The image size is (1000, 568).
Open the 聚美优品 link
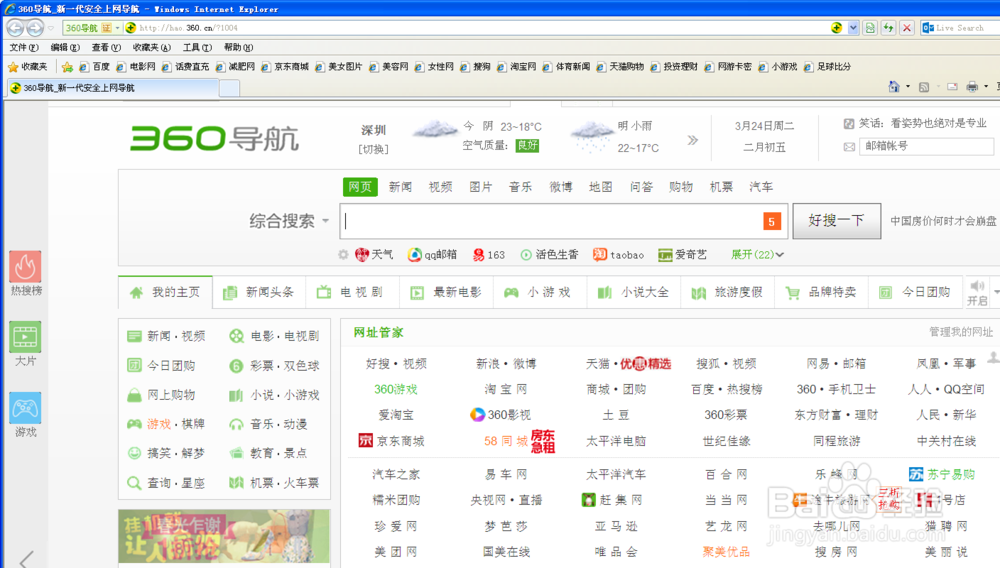click(x=726, y=551)
